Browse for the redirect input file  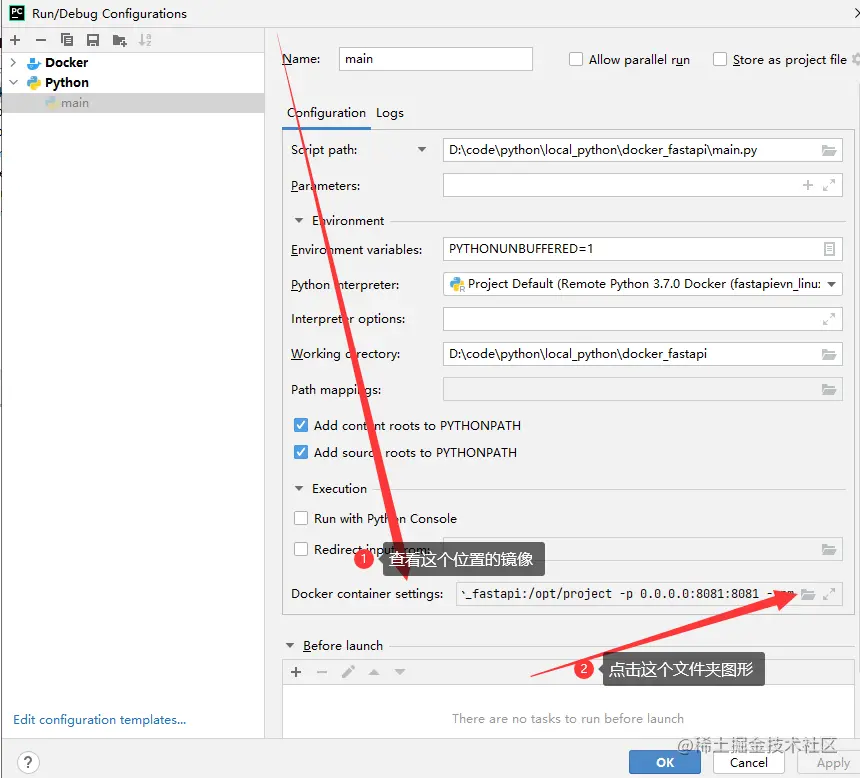pos(829,549)
